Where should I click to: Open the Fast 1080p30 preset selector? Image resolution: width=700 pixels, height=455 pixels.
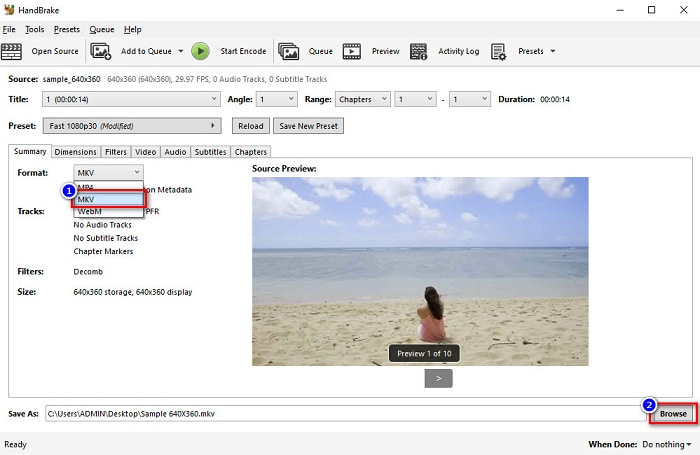(x=132, y=126)
